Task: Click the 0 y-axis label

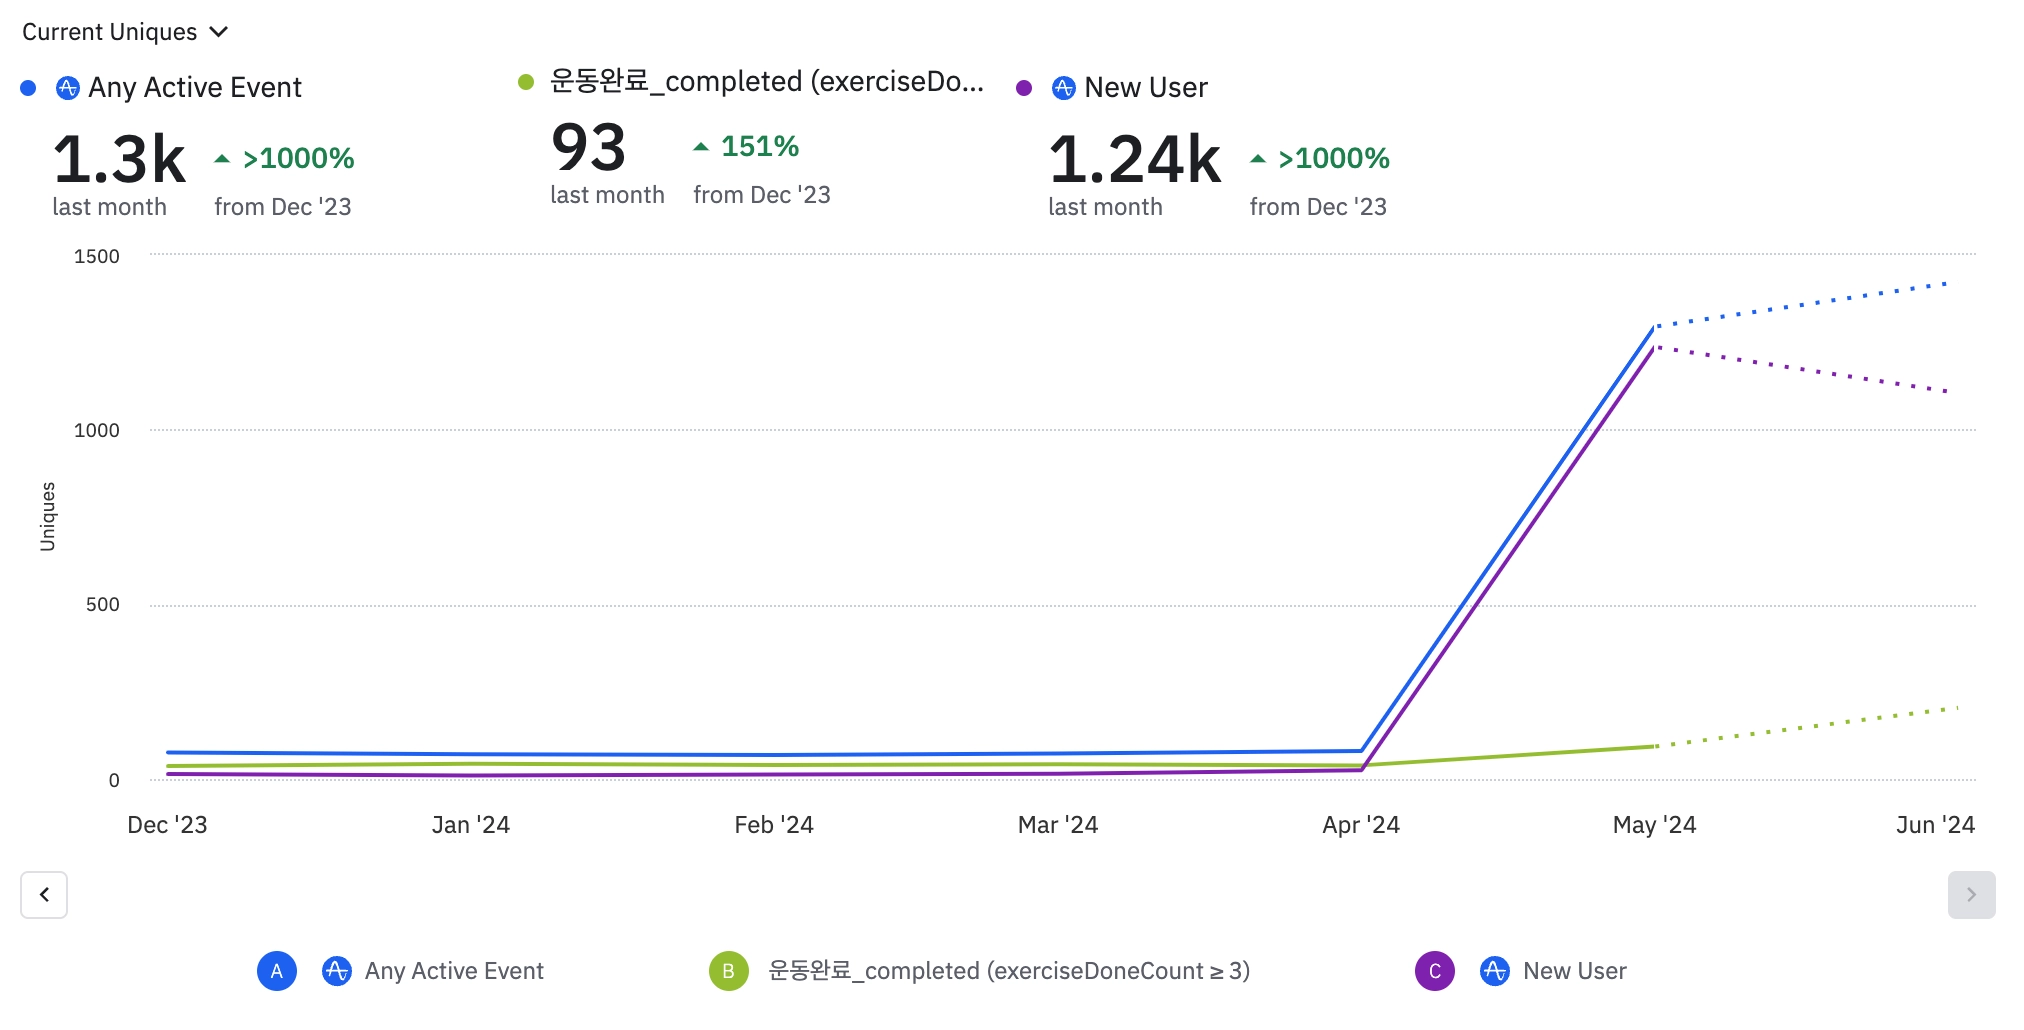Action: (114, 780)
